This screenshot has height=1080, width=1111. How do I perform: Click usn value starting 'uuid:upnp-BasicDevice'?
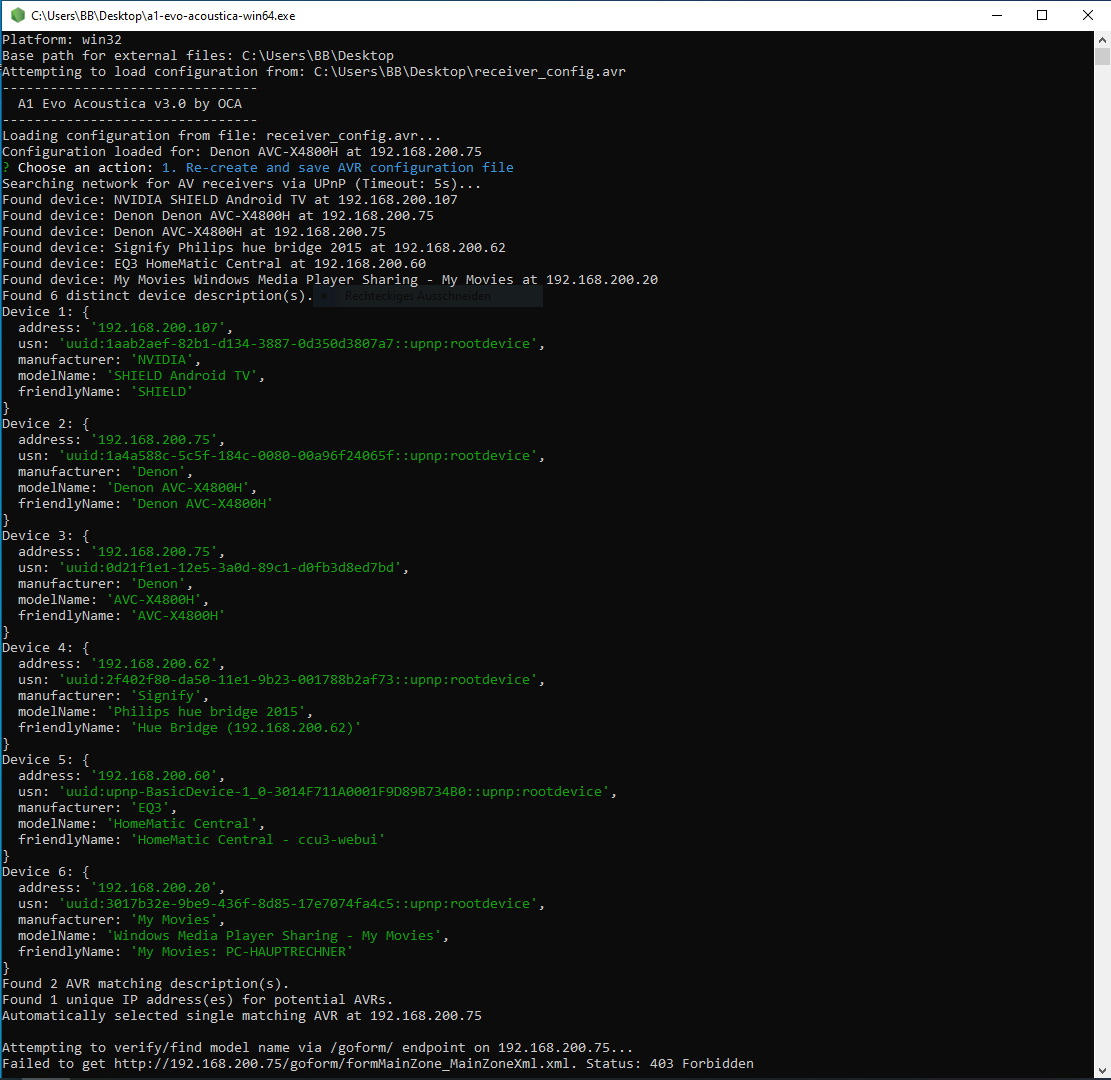click(x=334, y=792)
